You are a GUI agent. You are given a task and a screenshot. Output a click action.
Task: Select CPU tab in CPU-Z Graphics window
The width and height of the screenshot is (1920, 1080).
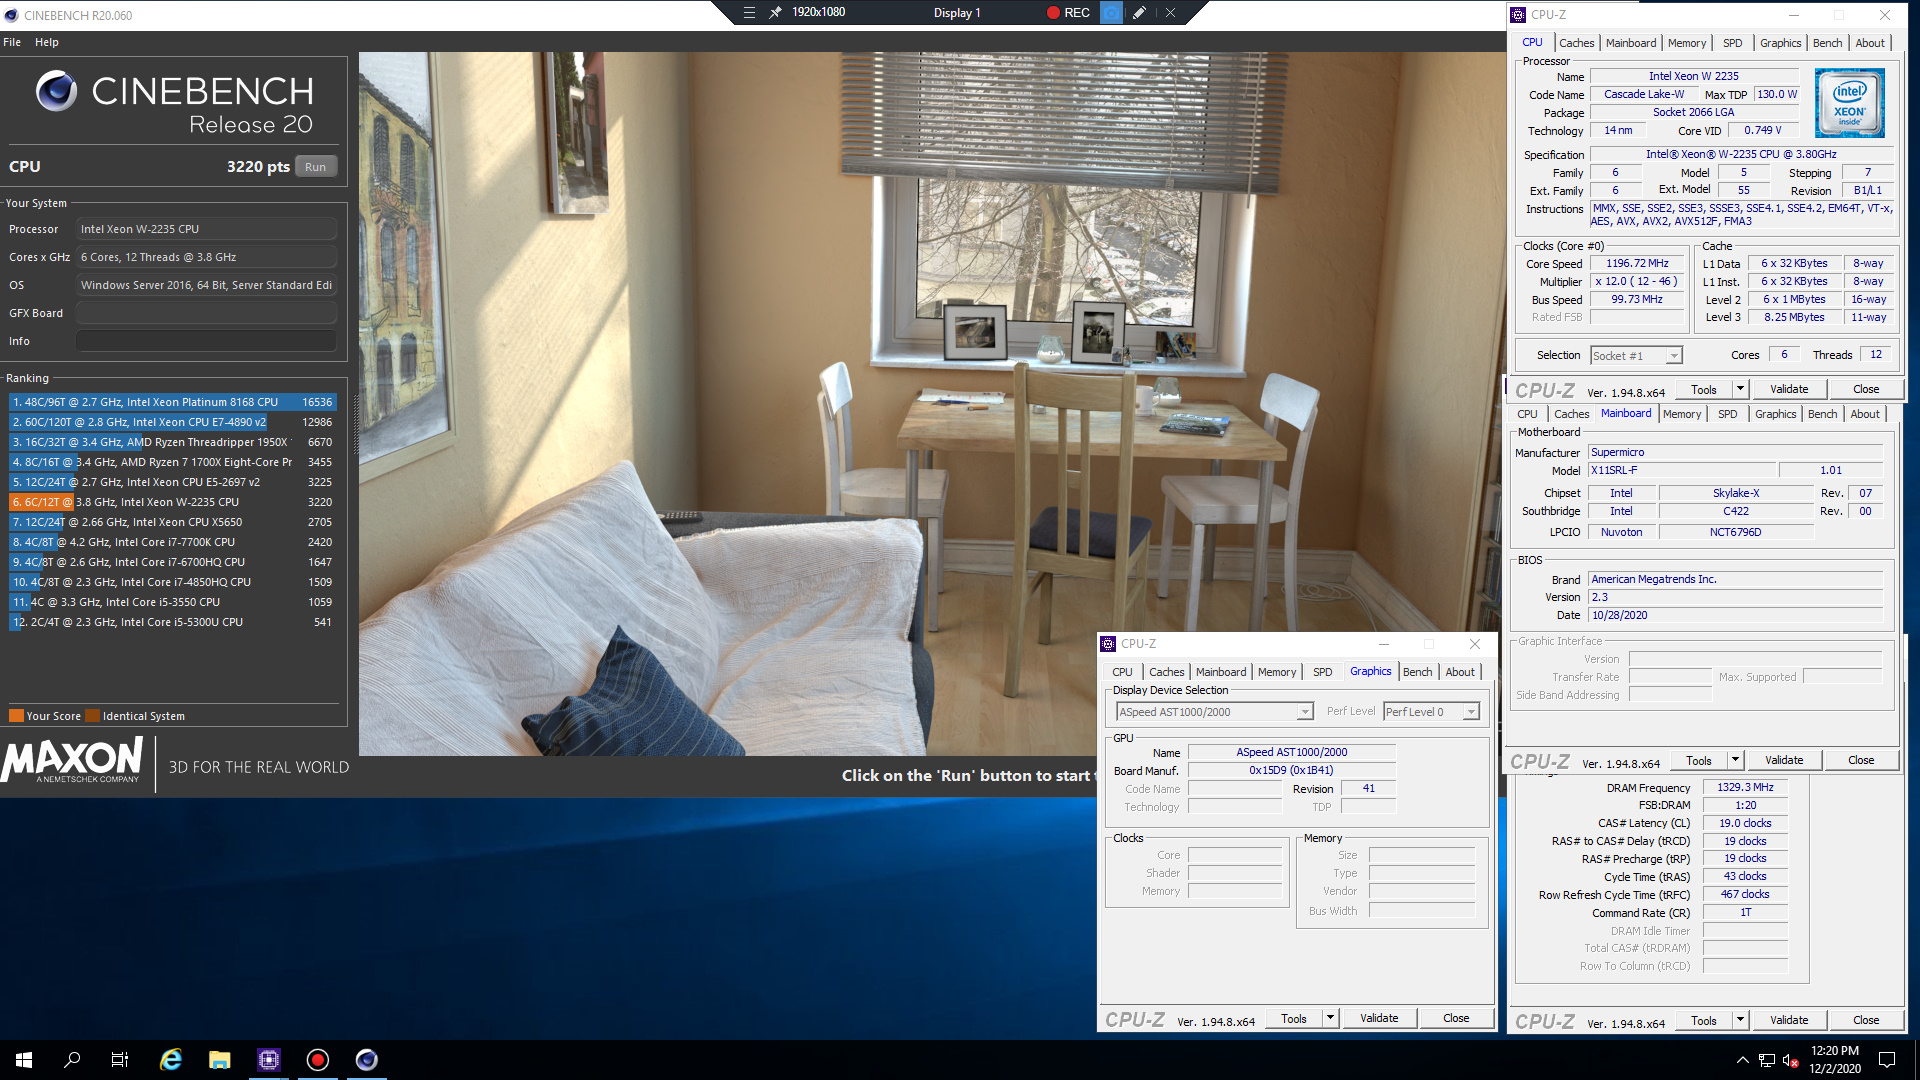pos(1122,672)
